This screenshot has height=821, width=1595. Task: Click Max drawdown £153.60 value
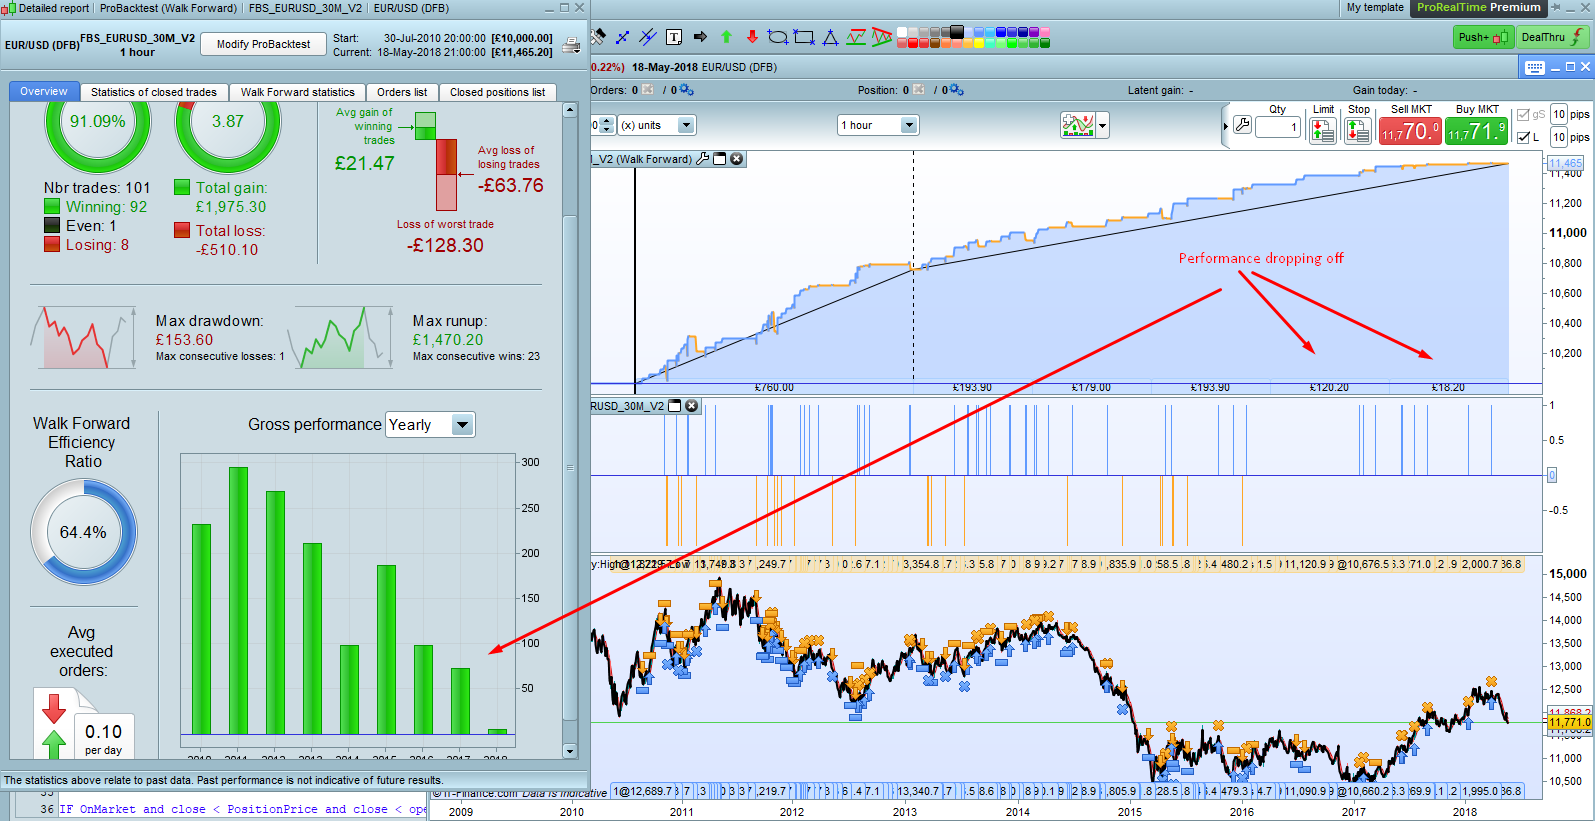point(184,340)
